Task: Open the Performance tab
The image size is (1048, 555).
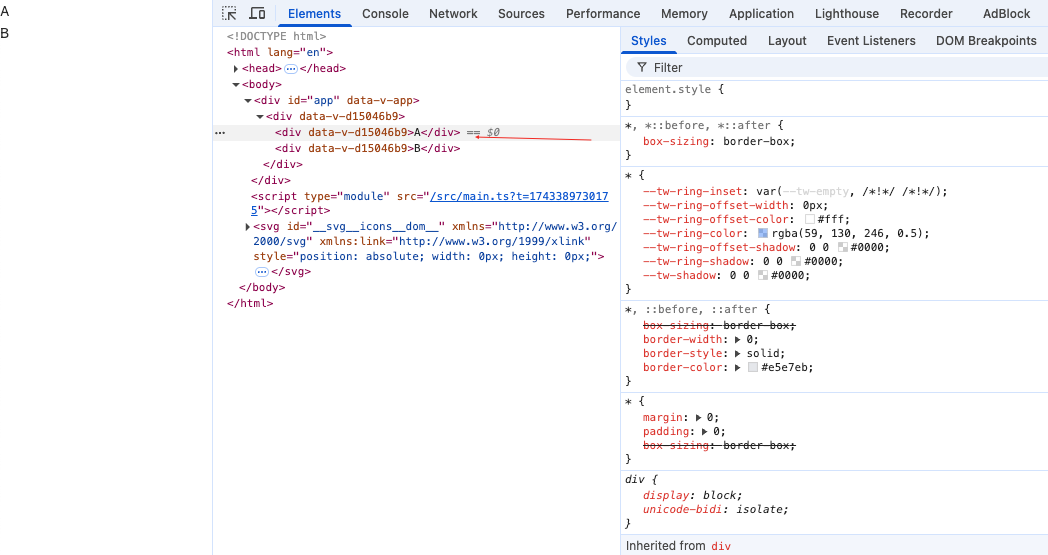Action: [x=603, y=13]
